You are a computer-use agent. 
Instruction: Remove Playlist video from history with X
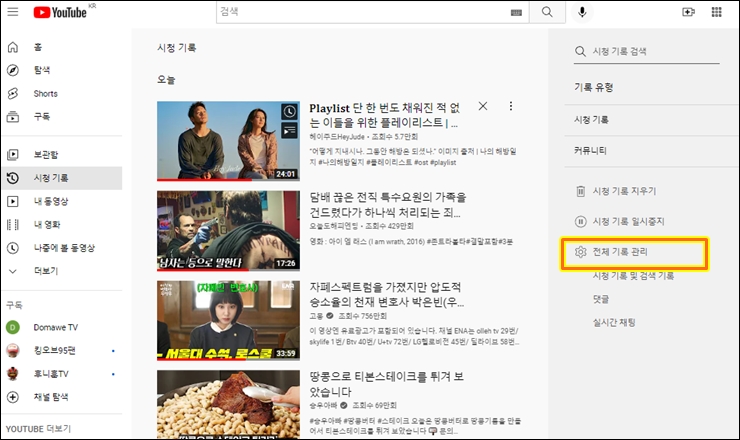(x=483, y=106)
